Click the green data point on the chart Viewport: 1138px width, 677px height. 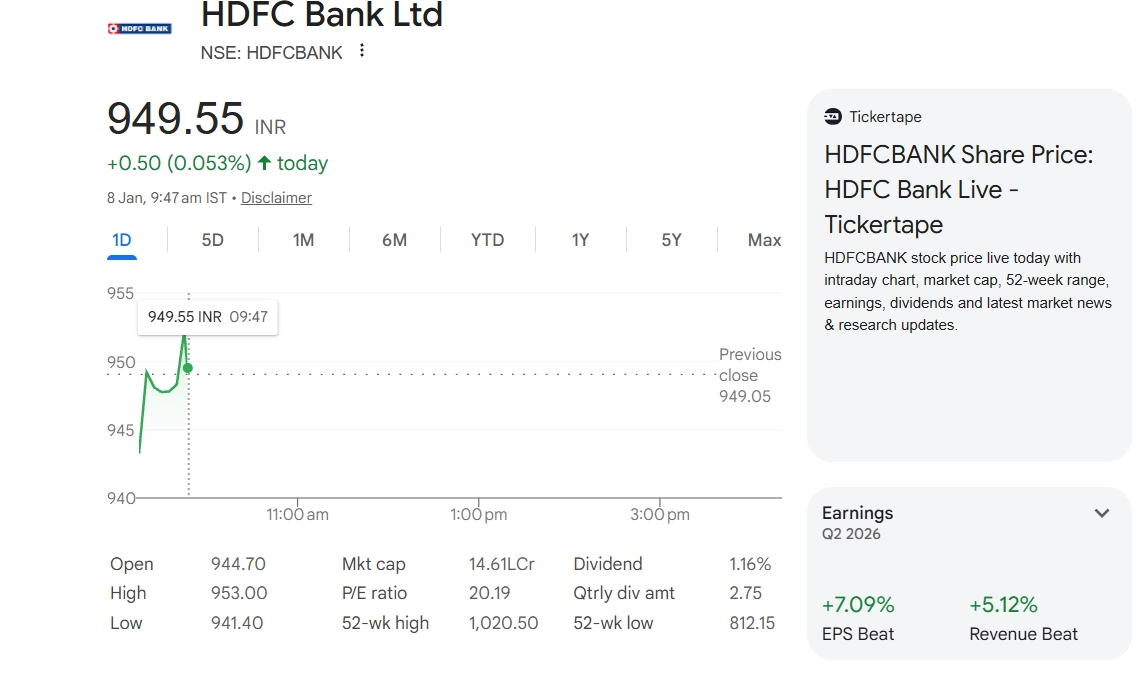click(x=188, y=368)
